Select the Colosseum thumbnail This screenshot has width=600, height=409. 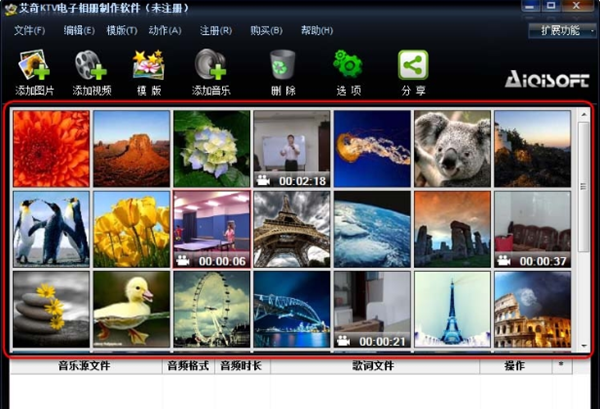pos(532,310)
